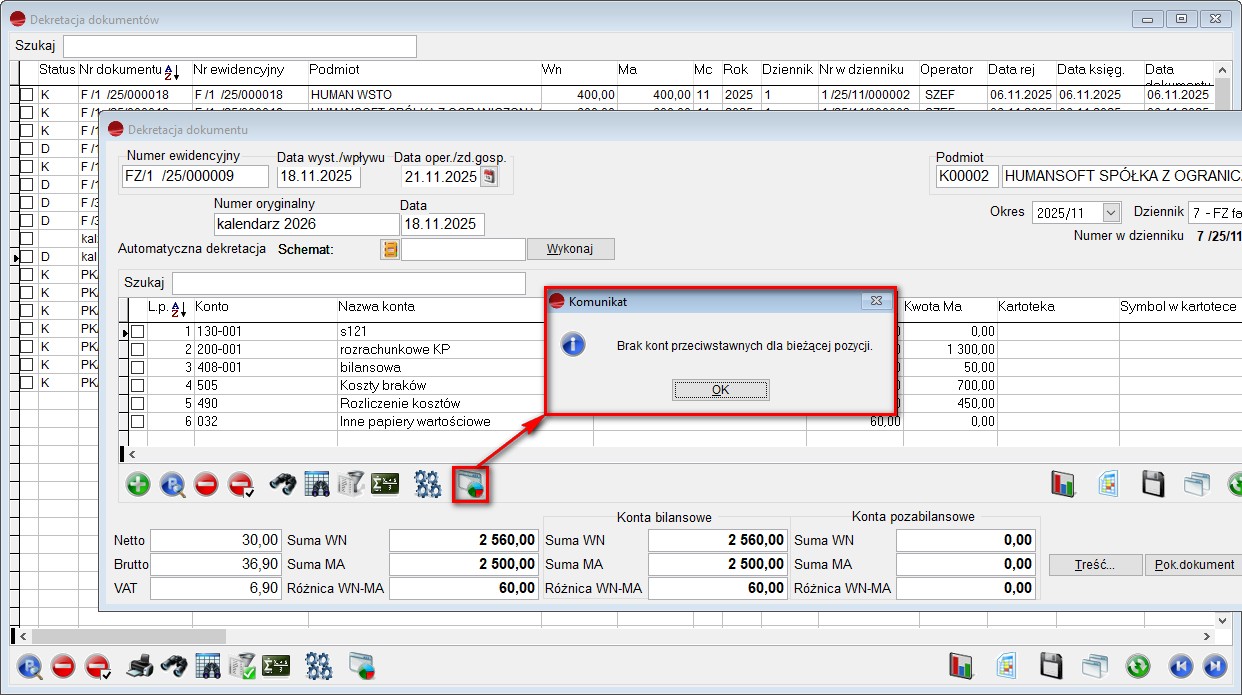The height and width of the screenshot is (695, 1242).
Task: Open the calendar picker beside operation date
Action: pos(489,177)
